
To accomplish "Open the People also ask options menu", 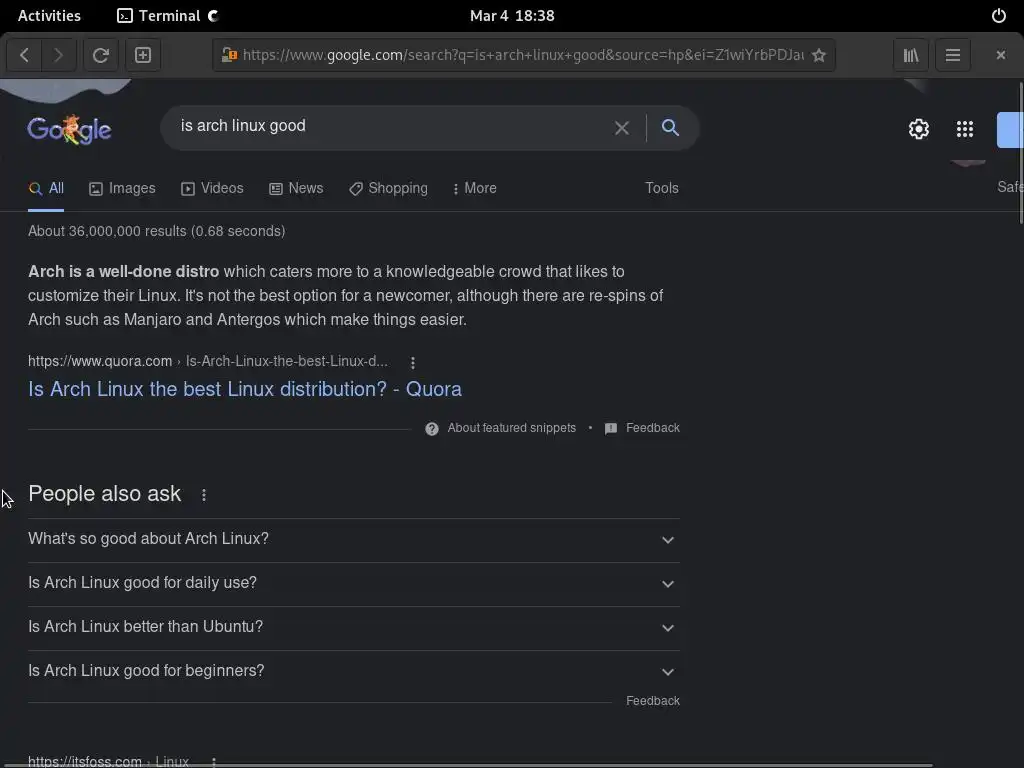I will point(204,495).
